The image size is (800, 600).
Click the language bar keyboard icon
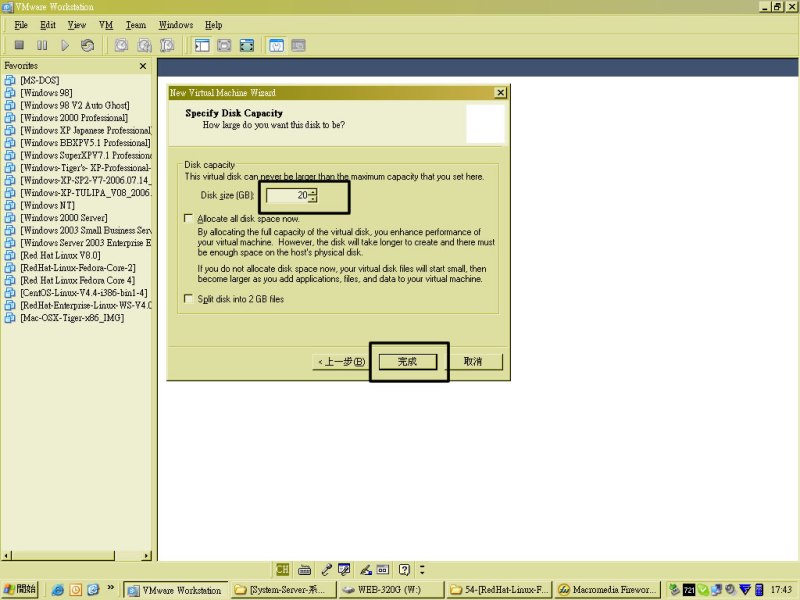pos(305,569)
